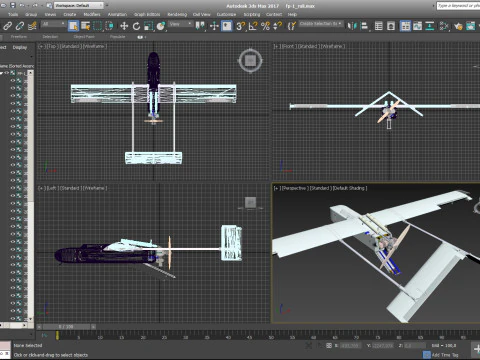Open the Material Editor icon
This screenshot has height=360, width=480.
point(444,26)
